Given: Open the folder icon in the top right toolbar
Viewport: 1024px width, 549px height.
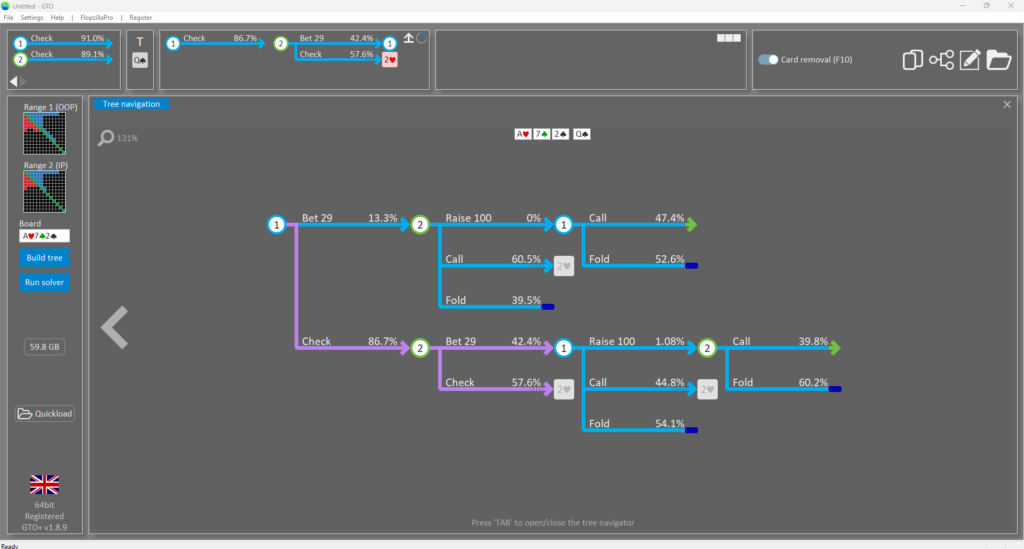Looking at the screenshot, I should 999,60.
